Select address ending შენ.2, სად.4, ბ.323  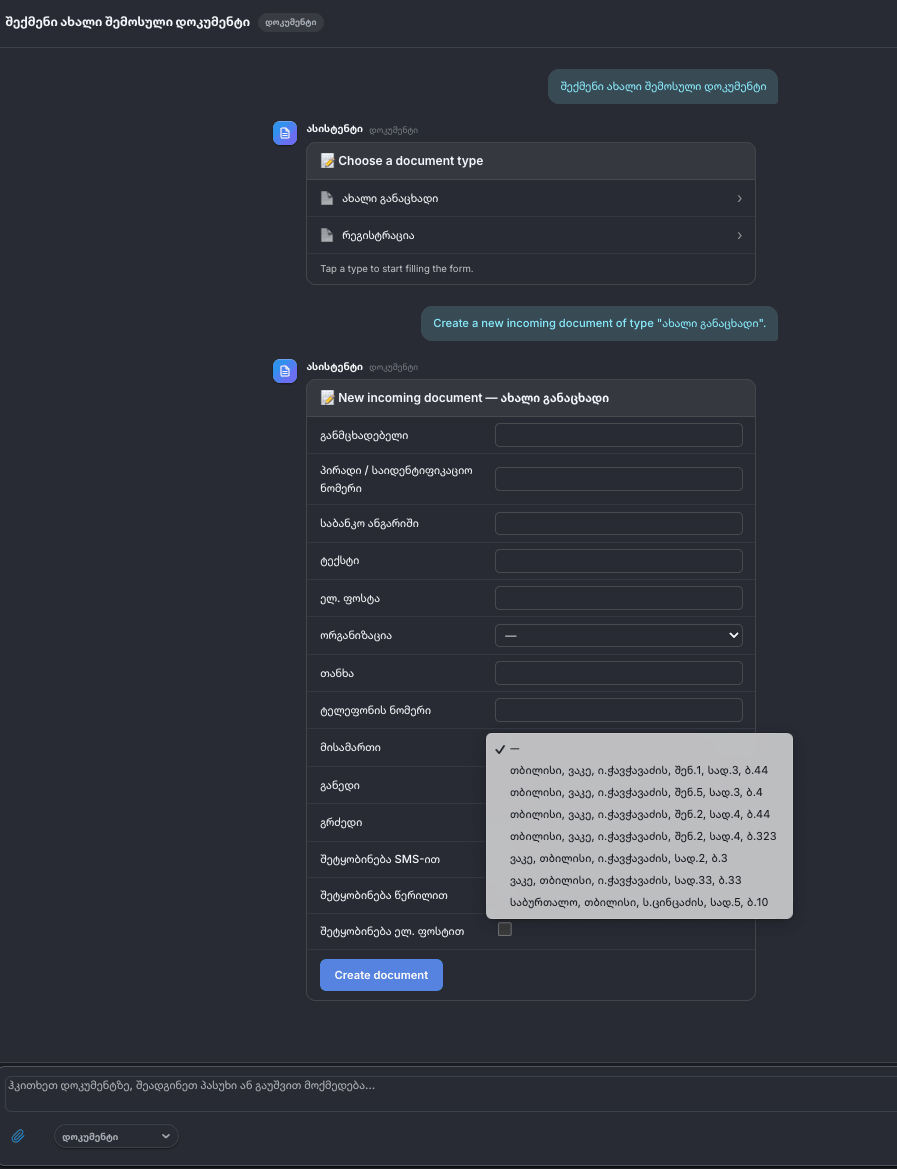639,836
